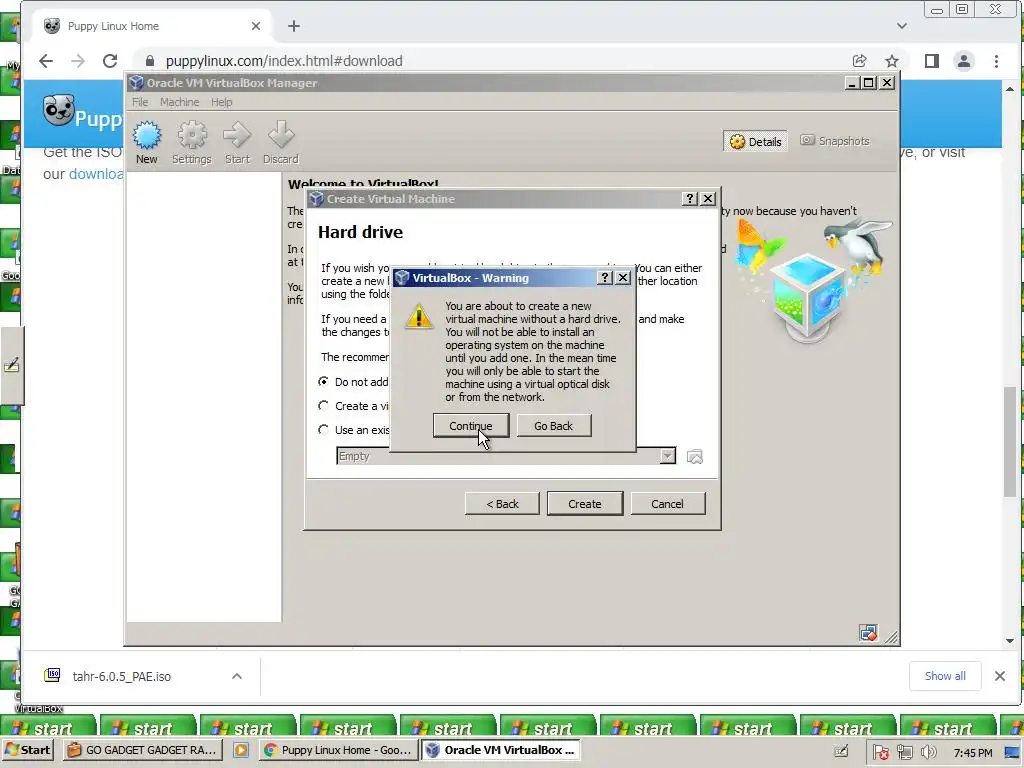Select Do not add a virtual hard drive
Image resolution: width=1024 pixels, height=768 pixels.
[x=323, y=381]
